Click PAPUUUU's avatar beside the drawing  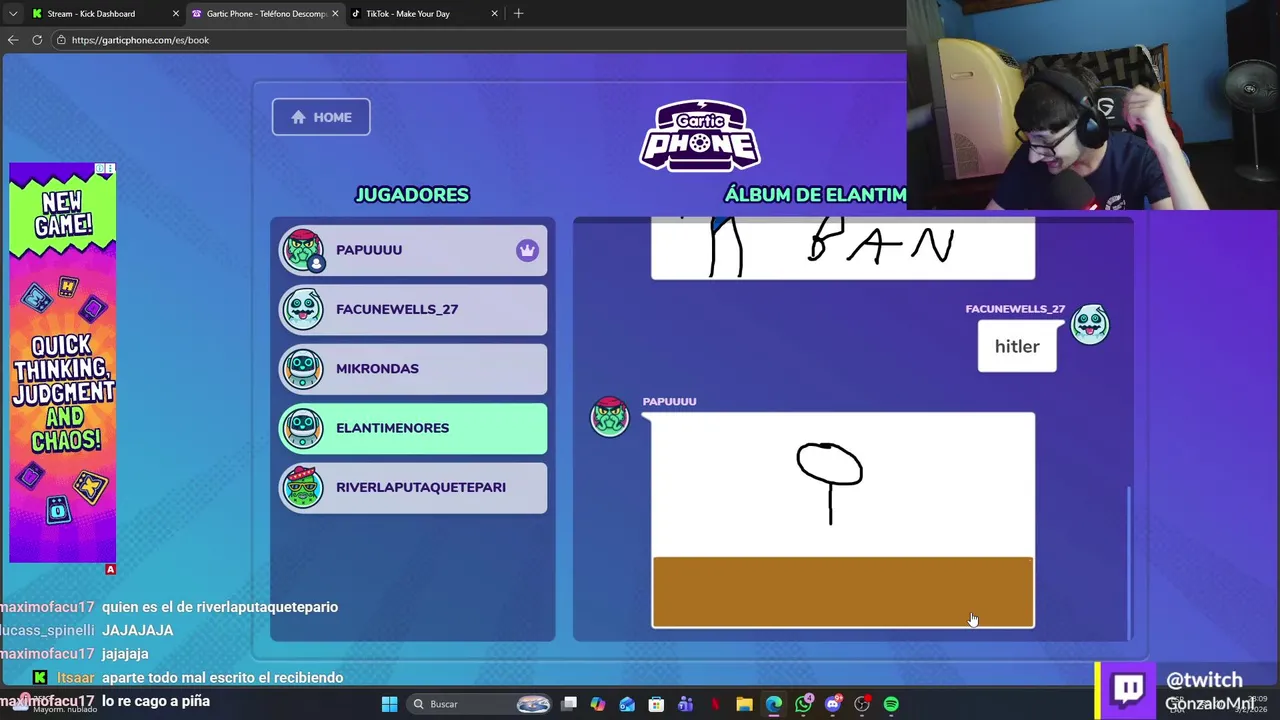[x=609, y=417]
